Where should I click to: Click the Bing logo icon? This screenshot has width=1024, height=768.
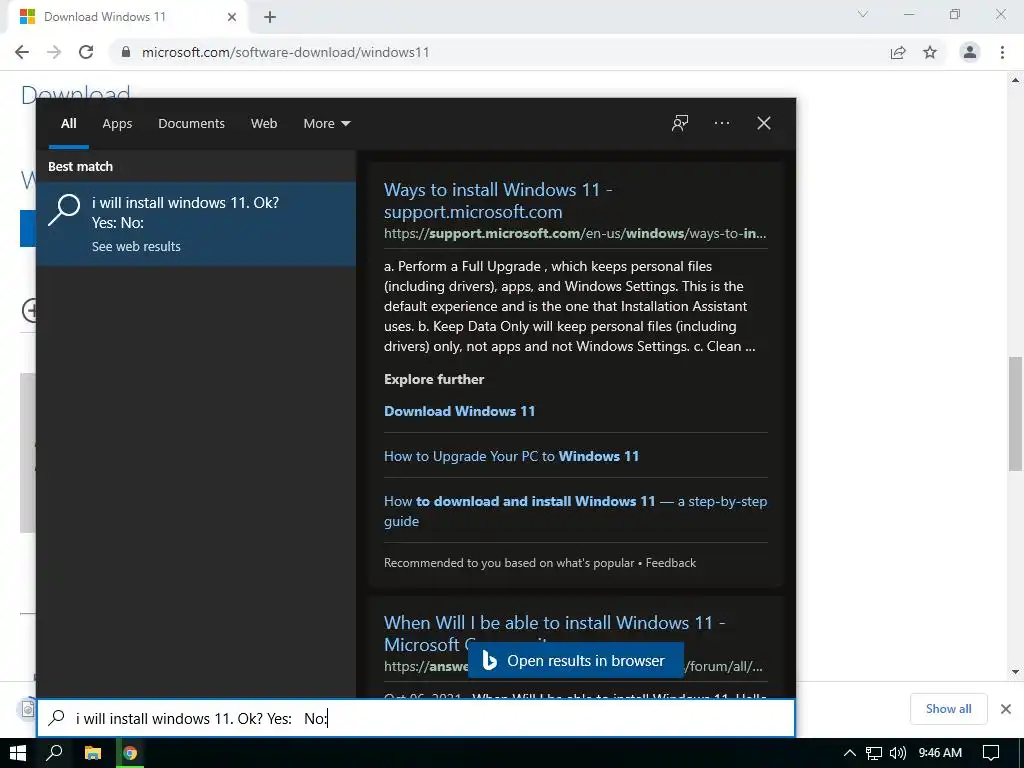click(x=489, y=661)
